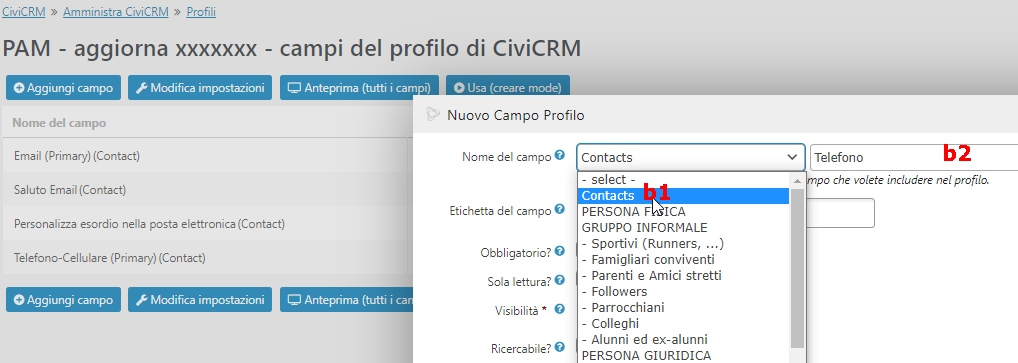Click monitor icon on top Anteprima button
This screenshot has height=363, width=1018.
pos(295,88)
